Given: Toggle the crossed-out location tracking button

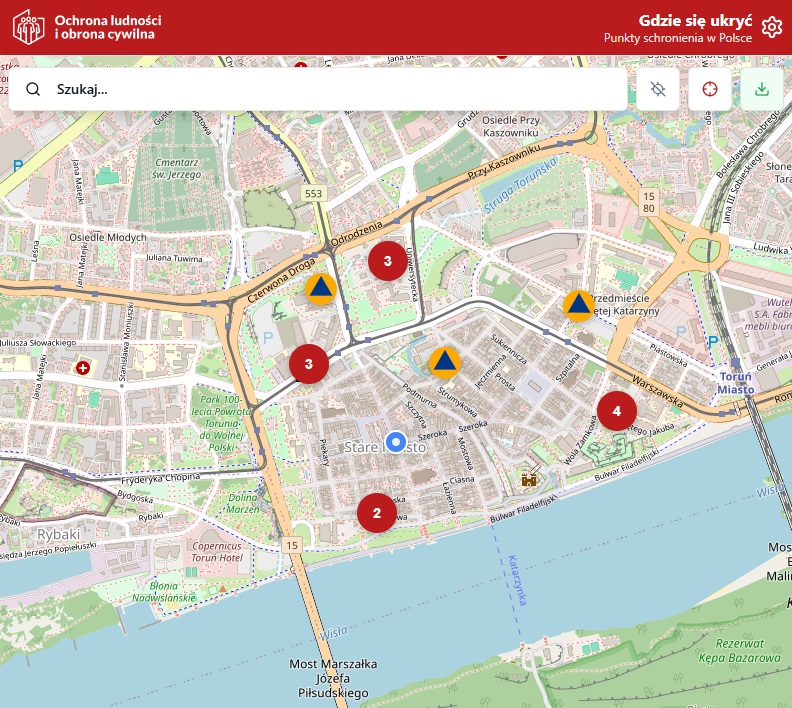Looking at the screenshot, I should 657,89.
